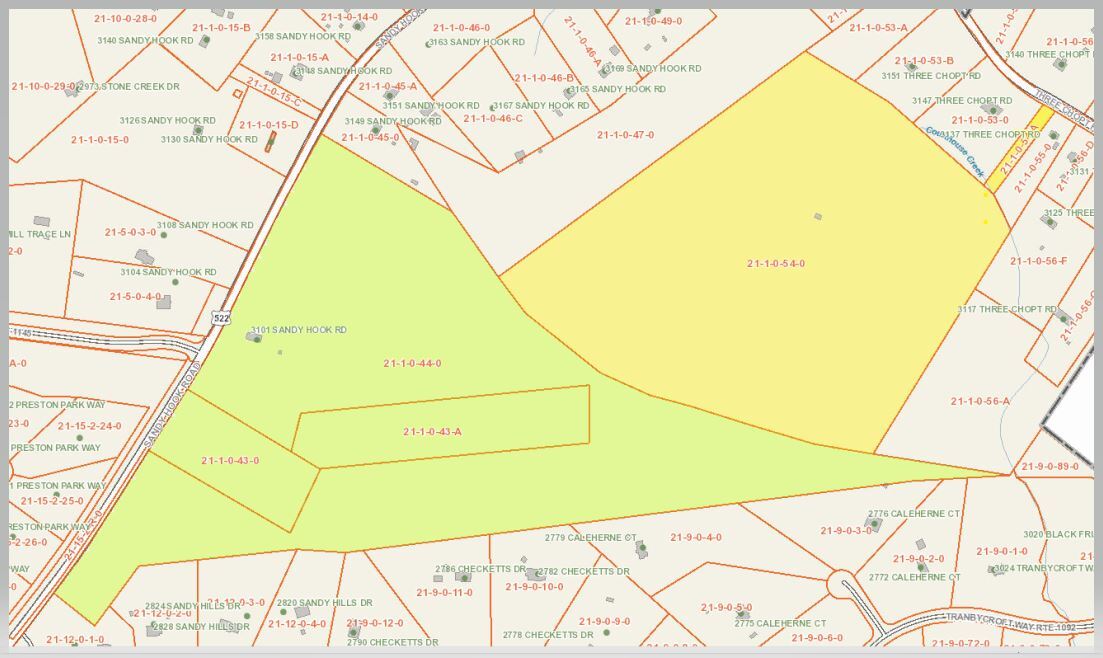
Task: Click the building marker at 2776 Caleherne Ct
Action: pyautogui.click(x=876, y=523)
